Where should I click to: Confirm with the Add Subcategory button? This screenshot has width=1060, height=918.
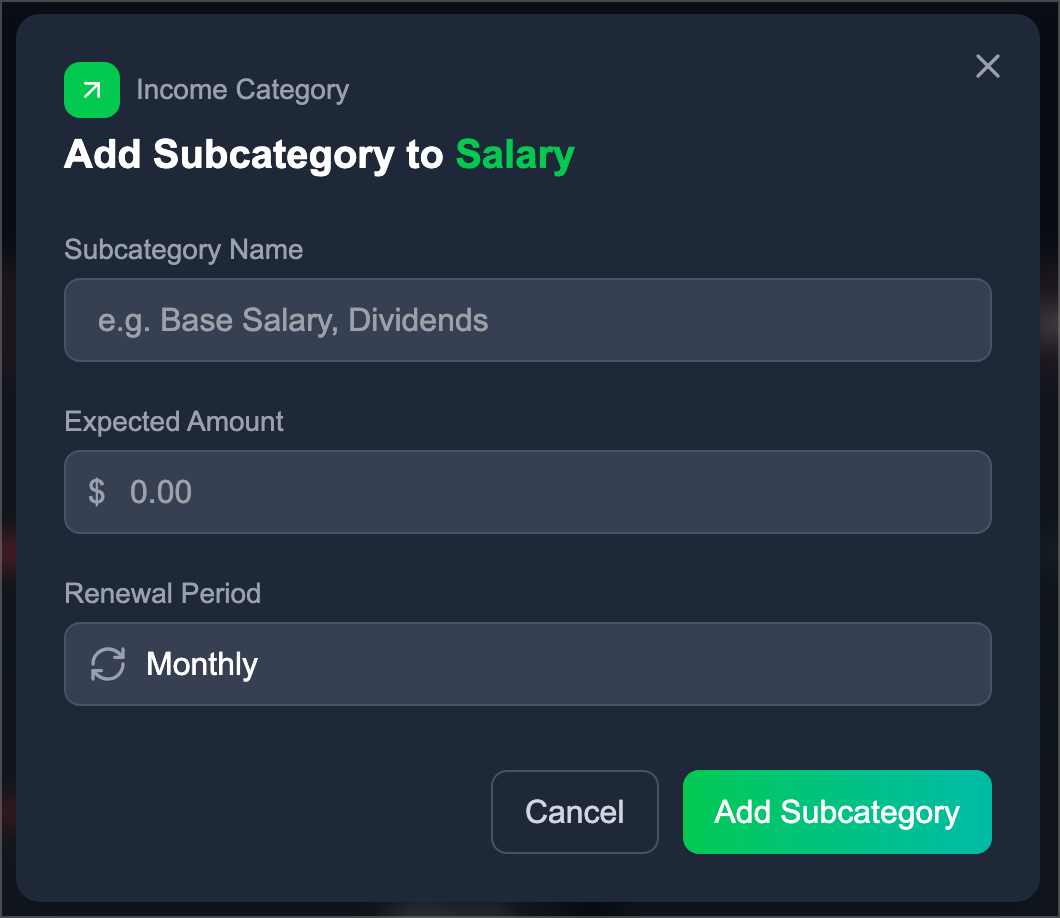(837, 812)
